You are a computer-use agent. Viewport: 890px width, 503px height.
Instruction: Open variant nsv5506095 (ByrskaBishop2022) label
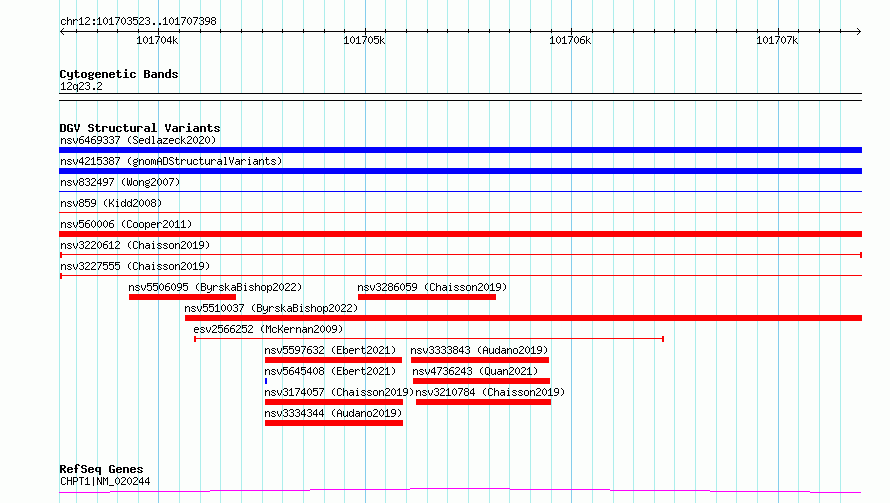tap(215, 287)
